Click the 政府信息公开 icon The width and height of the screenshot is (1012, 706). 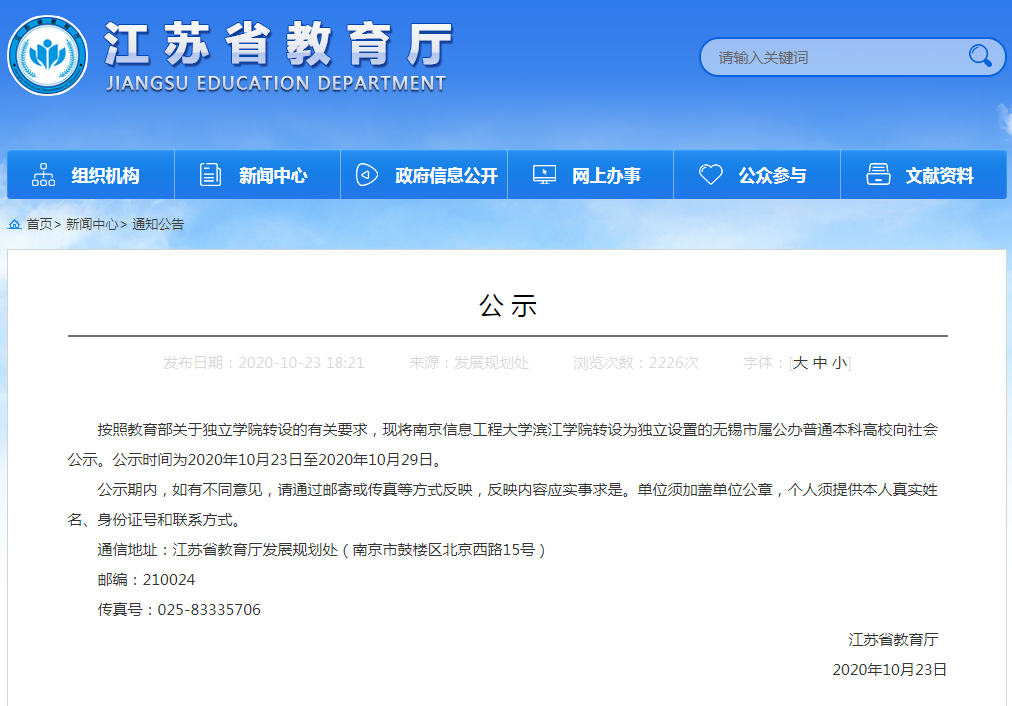pyautogui.click(x=367, y=175)
